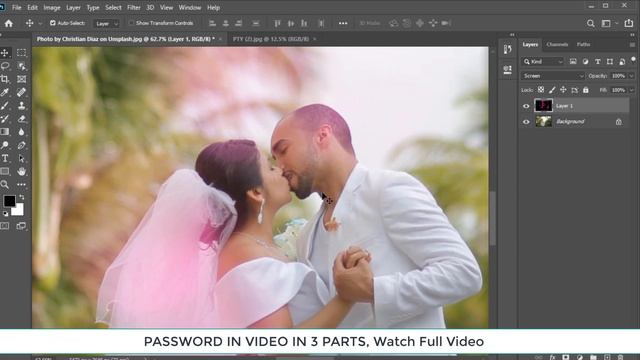Open the Help menu
The width and height of the screenshot is (640, 360).
tap(213, 7)
